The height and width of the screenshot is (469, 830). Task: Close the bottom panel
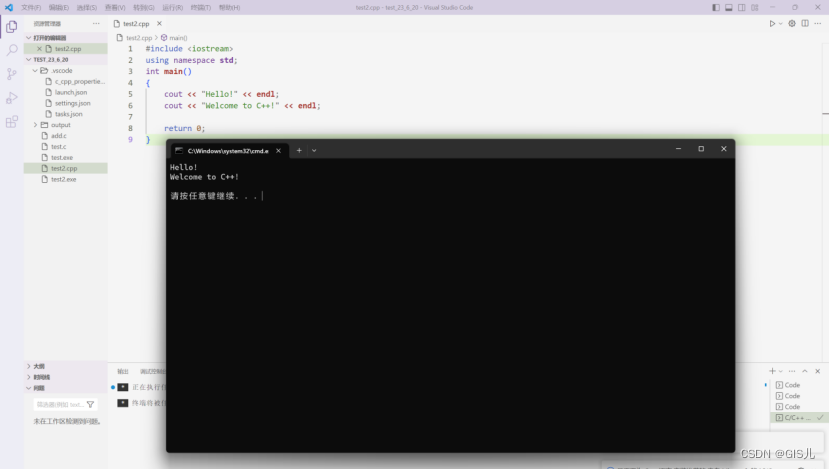(818, 371)
